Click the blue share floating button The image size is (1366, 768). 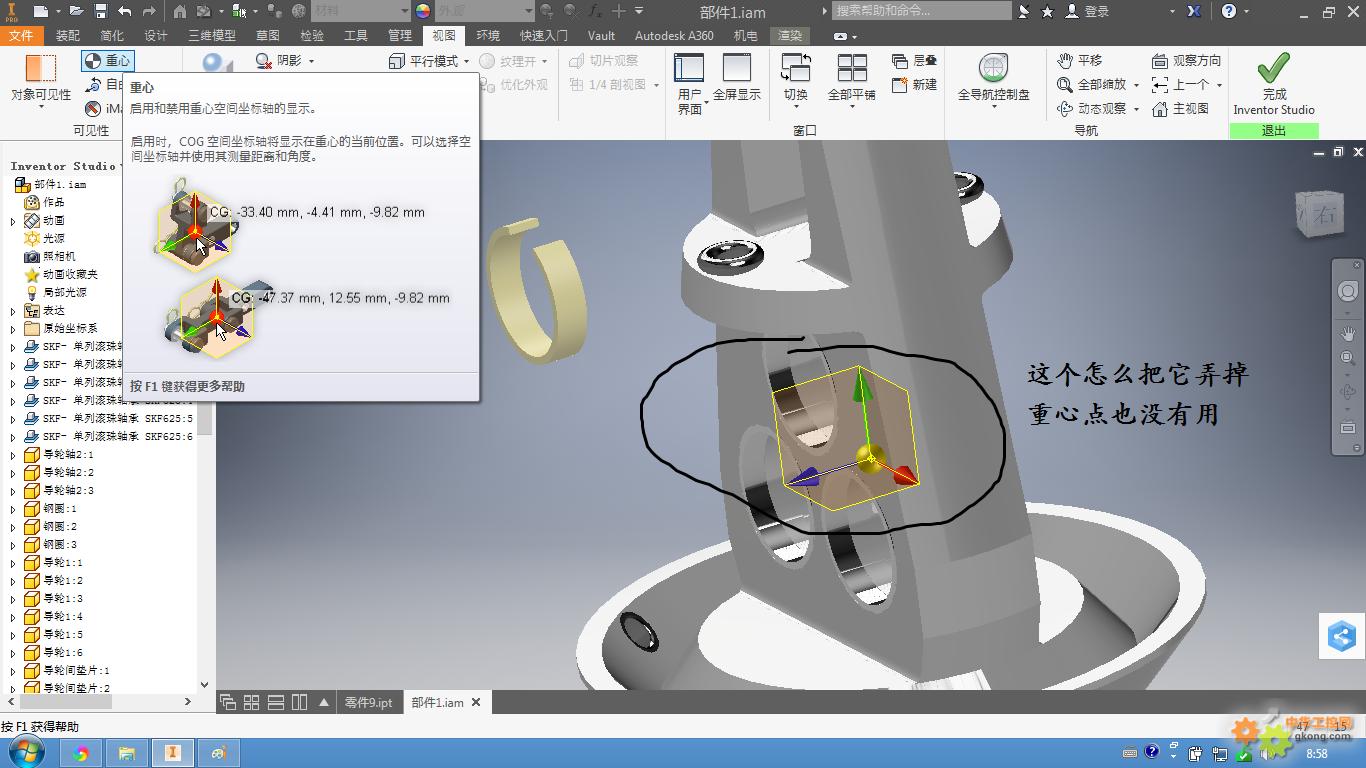tap(1341, 636)
